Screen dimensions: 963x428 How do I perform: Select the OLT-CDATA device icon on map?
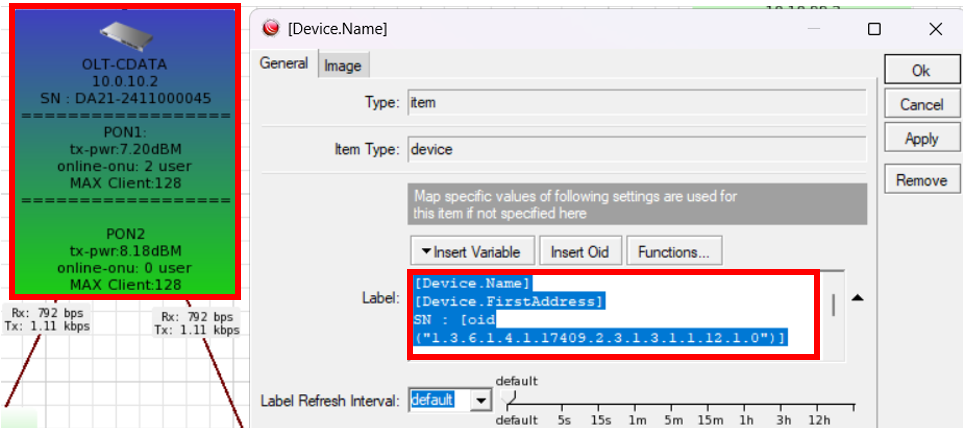[x=124, y=38]
